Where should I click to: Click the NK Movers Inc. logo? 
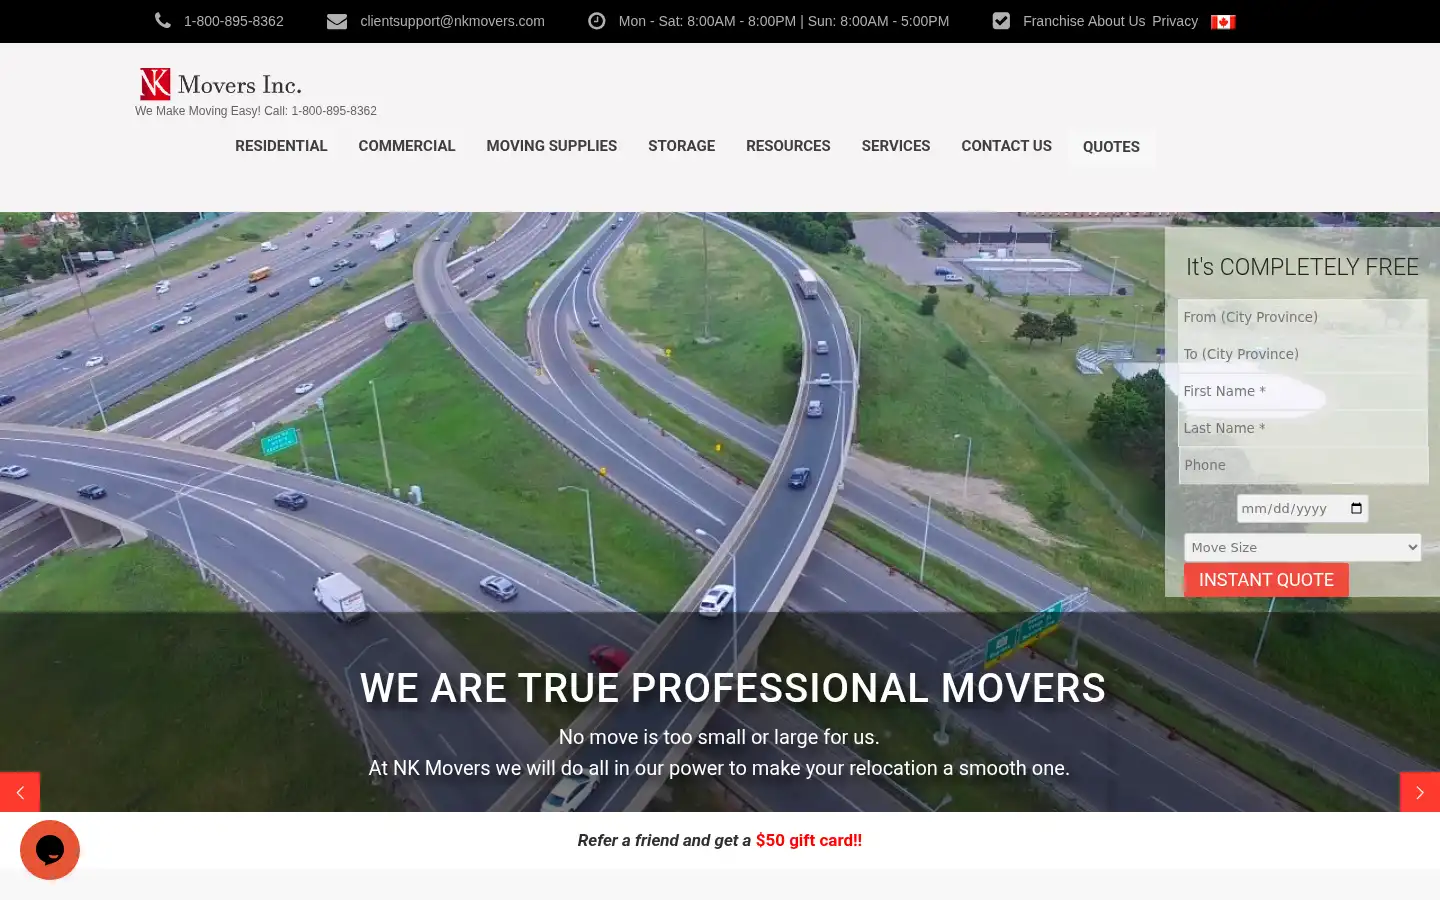(x=221, y=84)
